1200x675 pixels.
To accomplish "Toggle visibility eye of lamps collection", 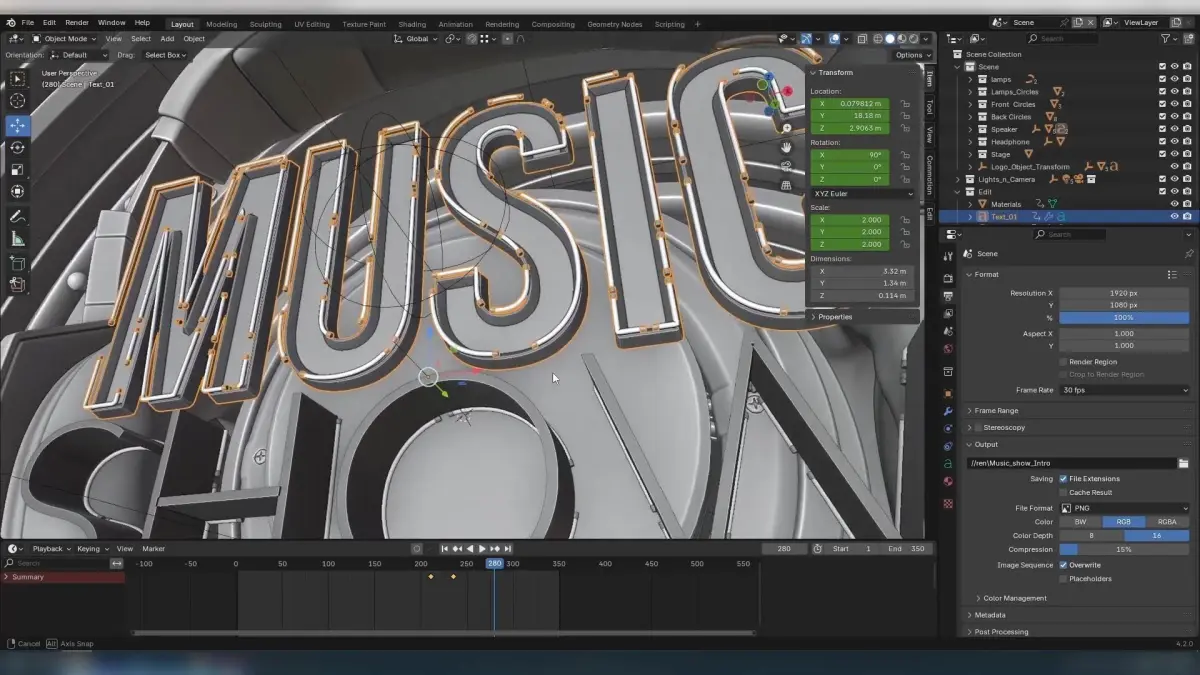I will tap(1174, 79).
